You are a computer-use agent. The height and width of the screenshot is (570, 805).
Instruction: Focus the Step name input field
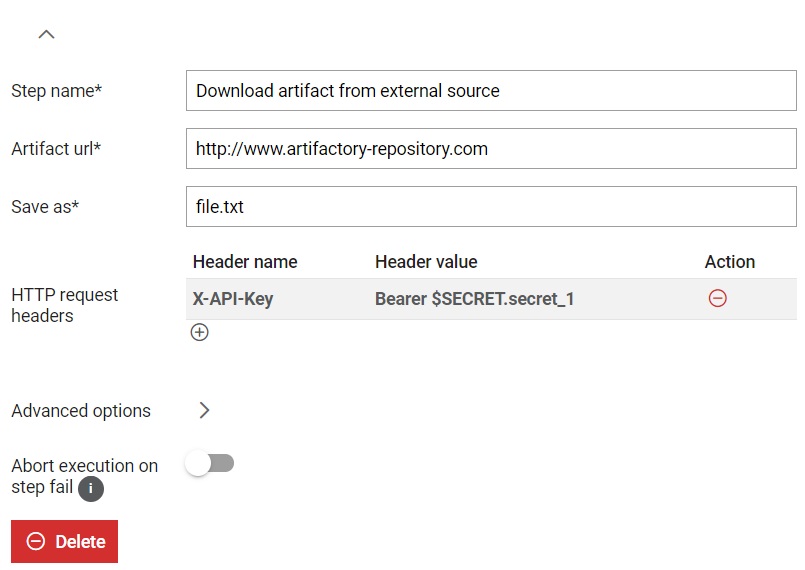[491, 91]
